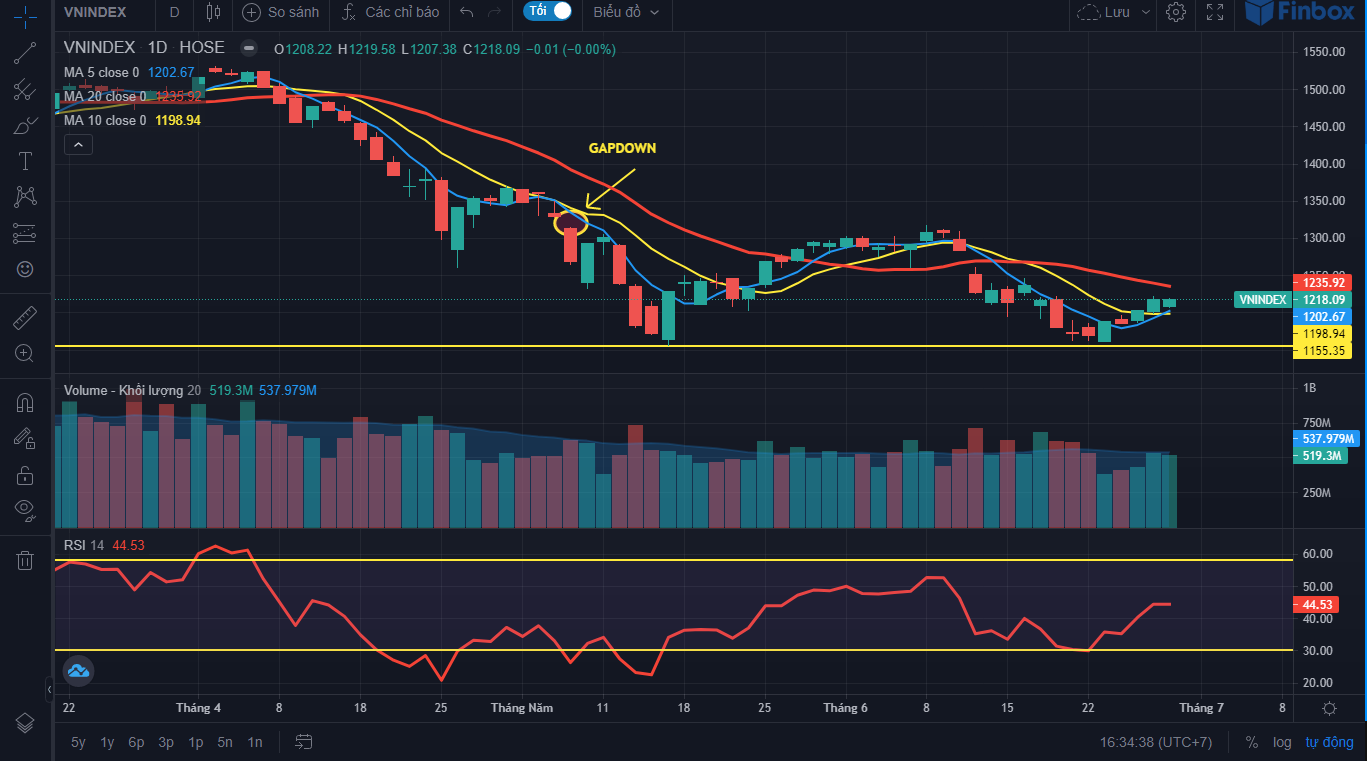Click the So sánh compare button
Image resolution: width=1367 pixels, height=761 pixels.
[x=281, y=13]
